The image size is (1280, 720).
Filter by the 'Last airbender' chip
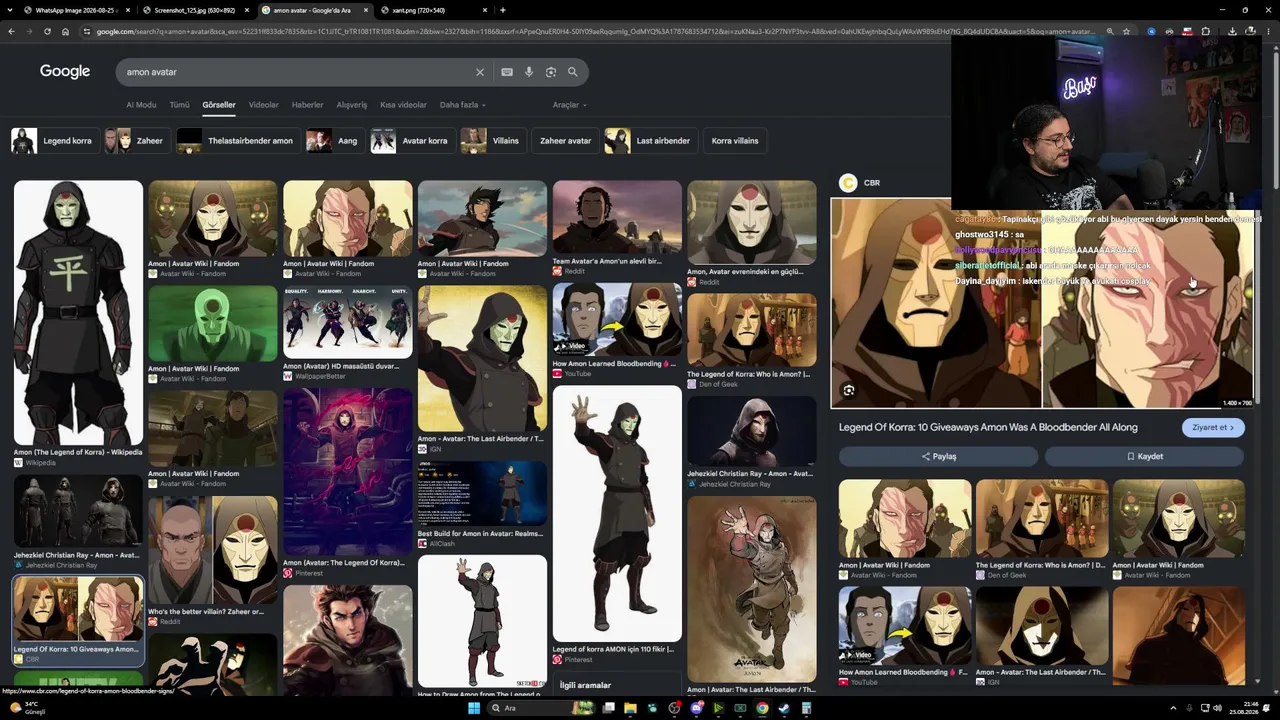tap(650, 141)
